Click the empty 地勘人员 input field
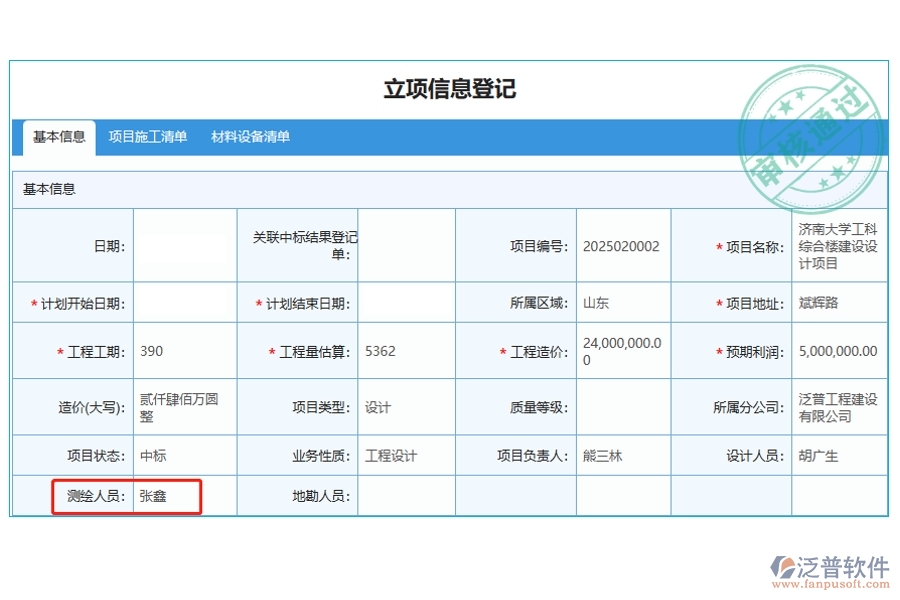 point(405,496)
